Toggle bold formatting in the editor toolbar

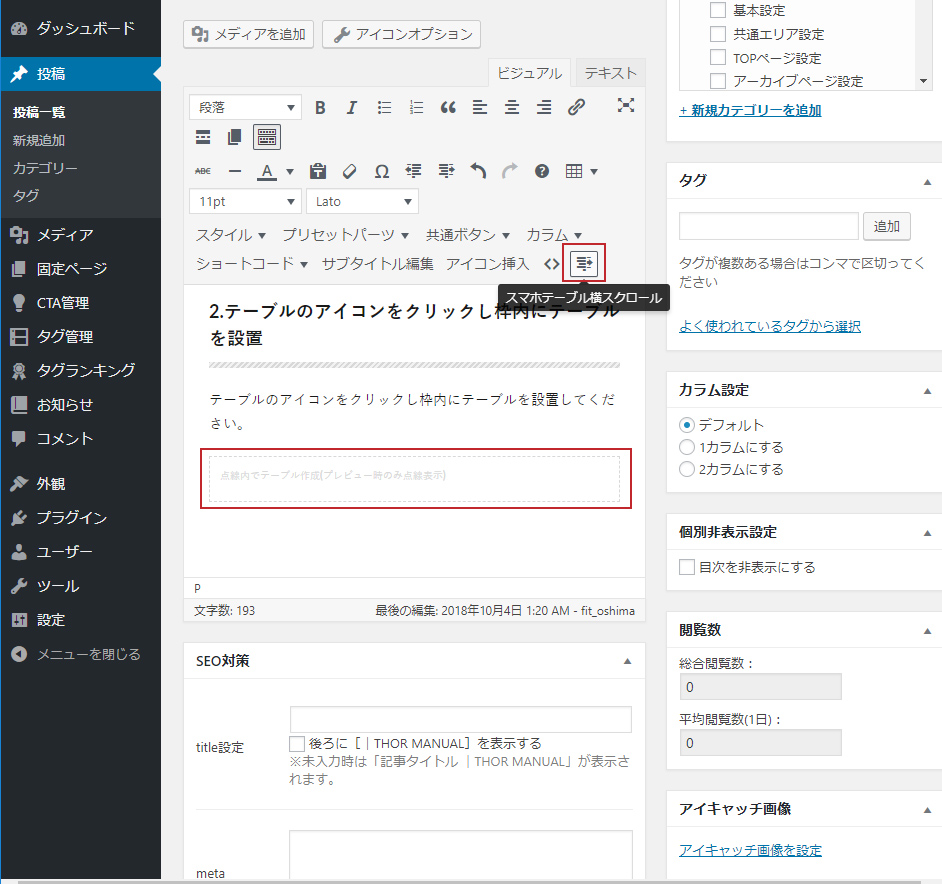[x=320, y=107]
